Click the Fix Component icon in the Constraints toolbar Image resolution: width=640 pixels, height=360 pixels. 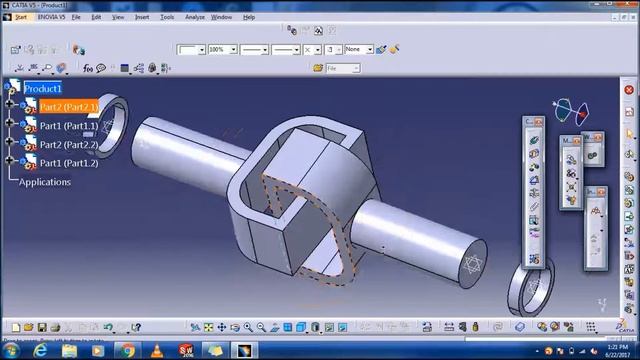click(534, 193)
